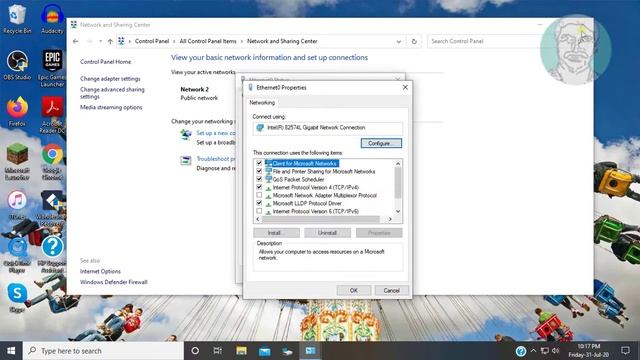640x360 pixels.
Task: Open Acrobat Reader DC icon
Action: 52,115
